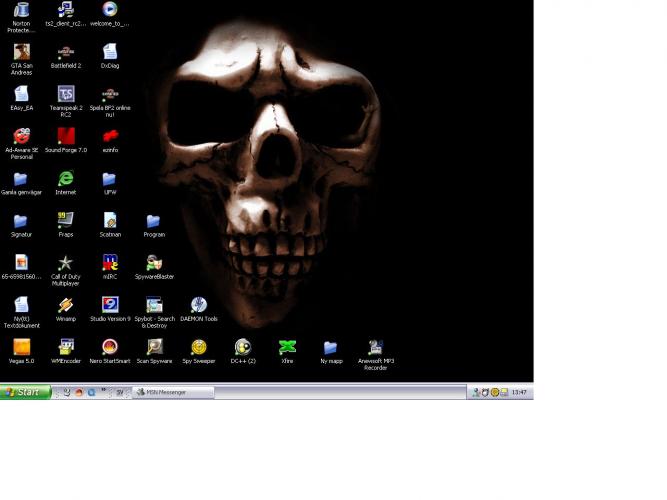Select the mIRC desktop icon
The height and width of the screenshot is (500, 667).
pyautogui.click(x=110, y=263)
